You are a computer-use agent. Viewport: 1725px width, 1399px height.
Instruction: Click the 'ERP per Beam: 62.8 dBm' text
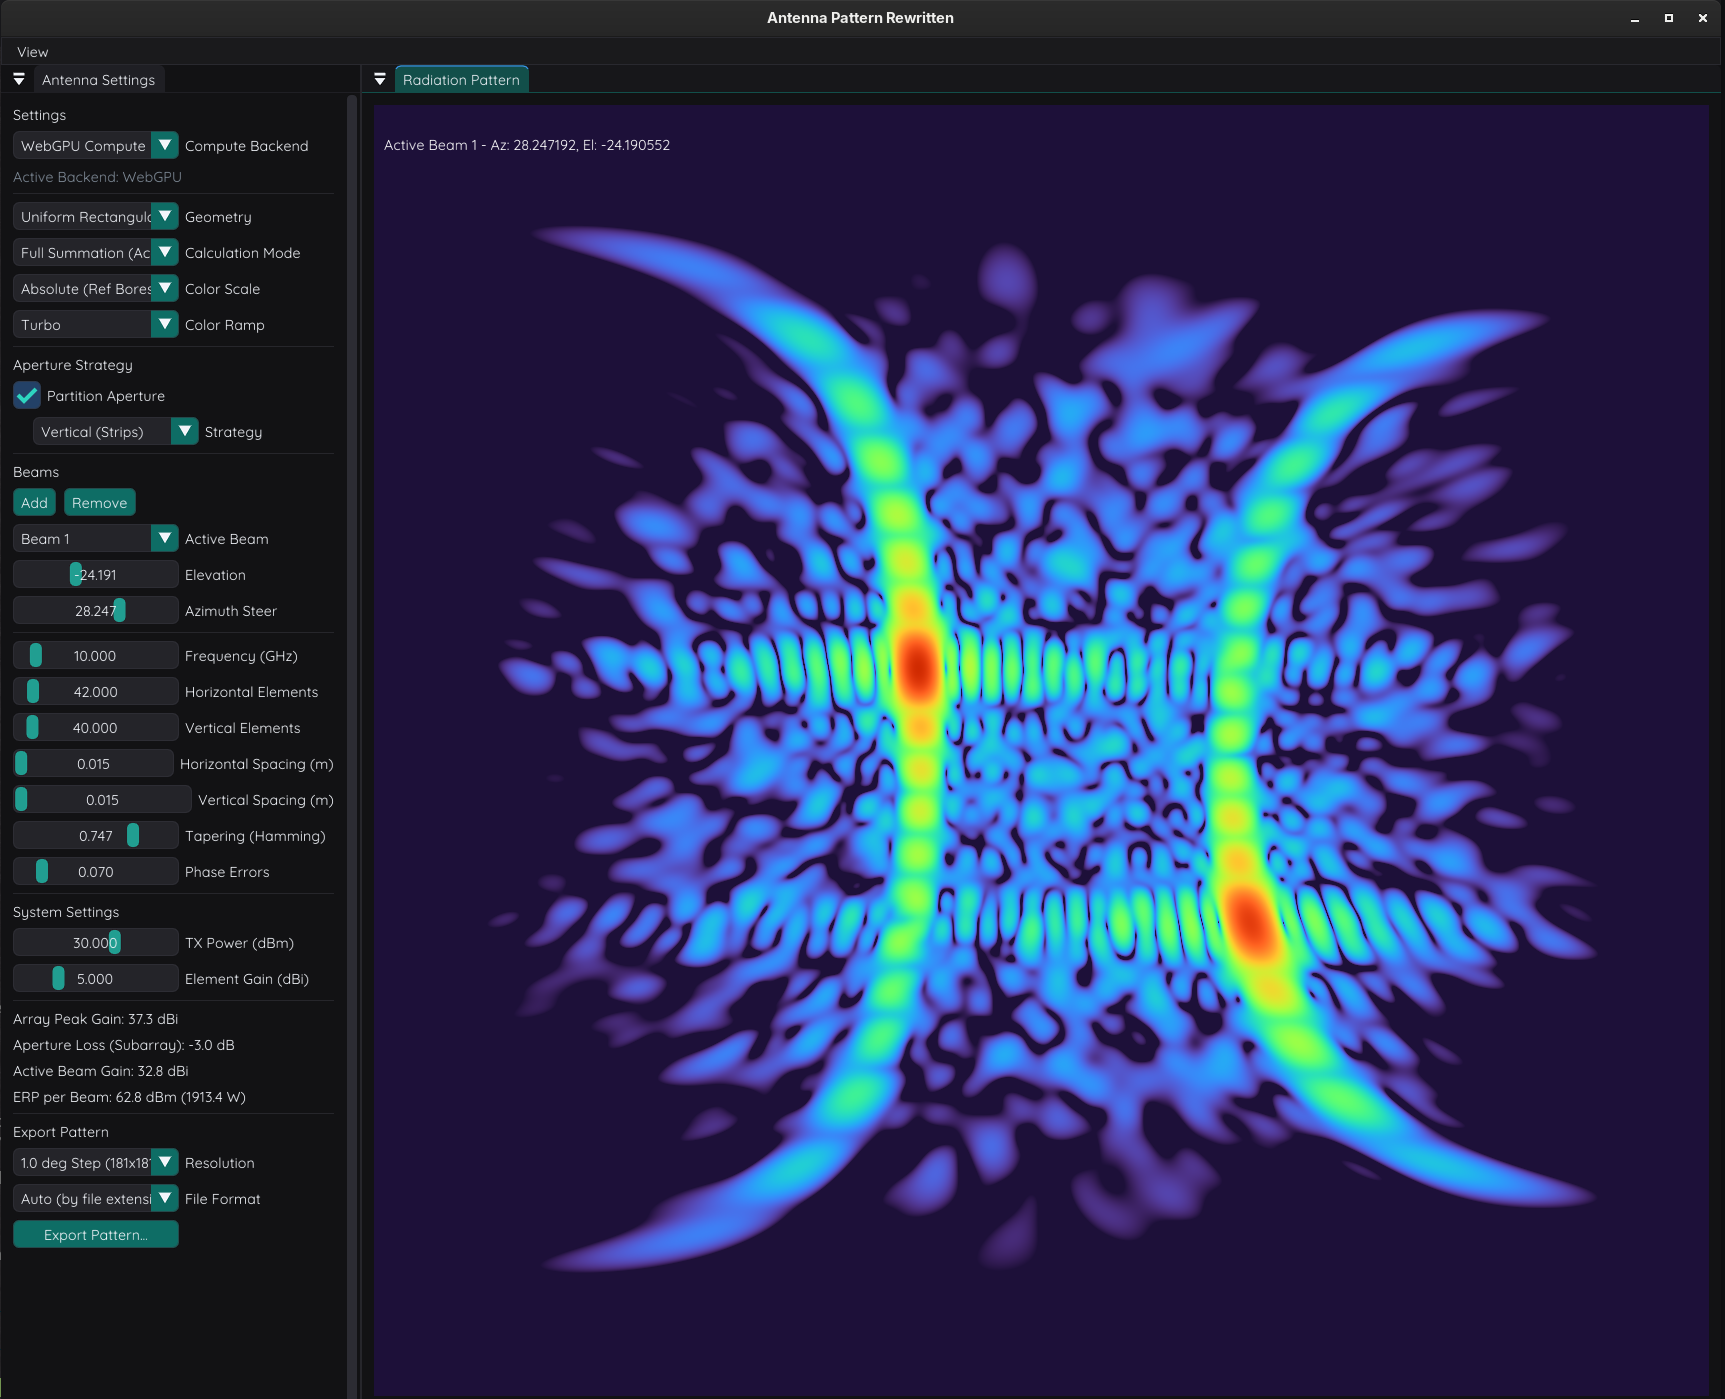click(x=129, y=1097)
